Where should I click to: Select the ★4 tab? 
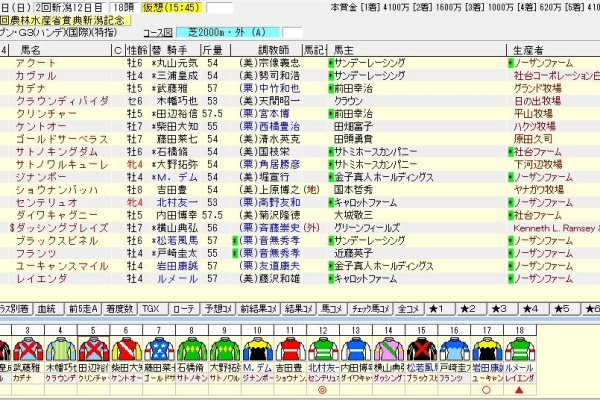(534, 309)
